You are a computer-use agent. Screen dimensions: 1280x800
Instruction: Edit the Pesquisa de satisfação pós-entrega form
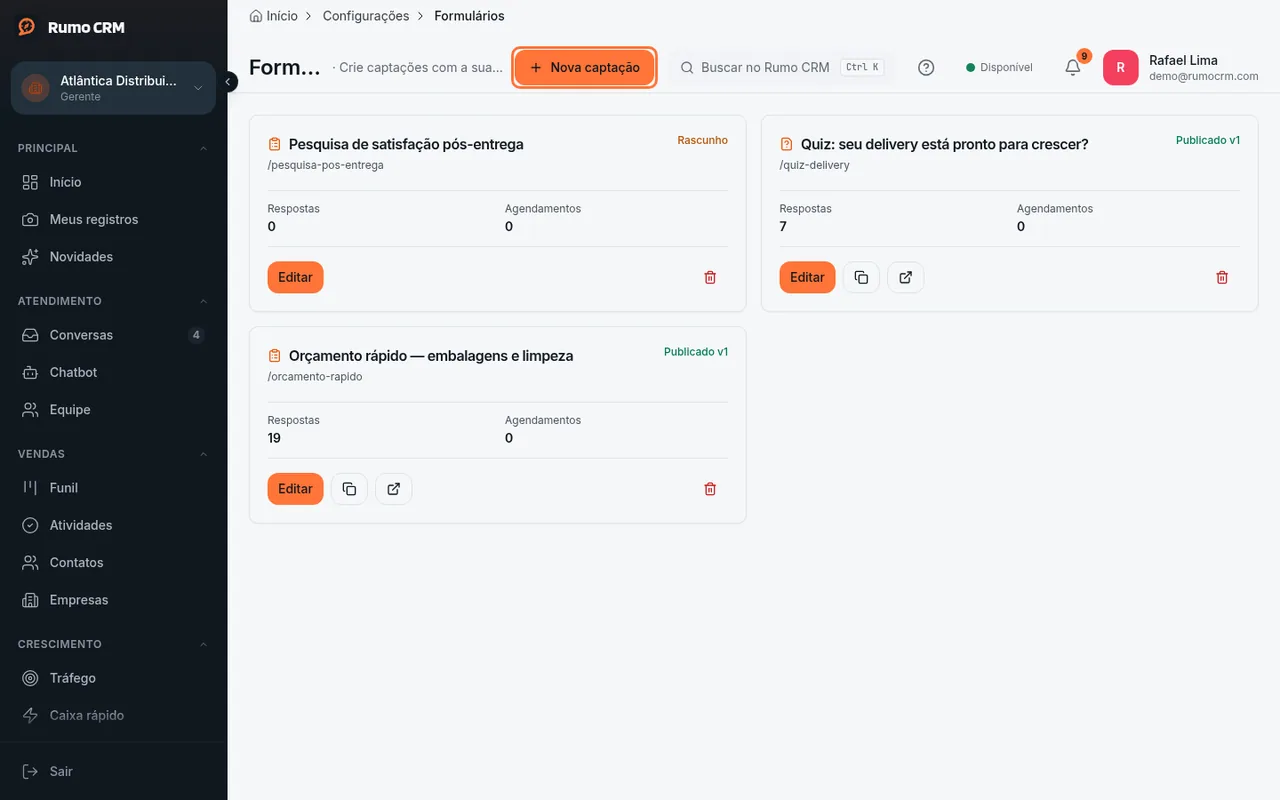(x=295, y=277)
